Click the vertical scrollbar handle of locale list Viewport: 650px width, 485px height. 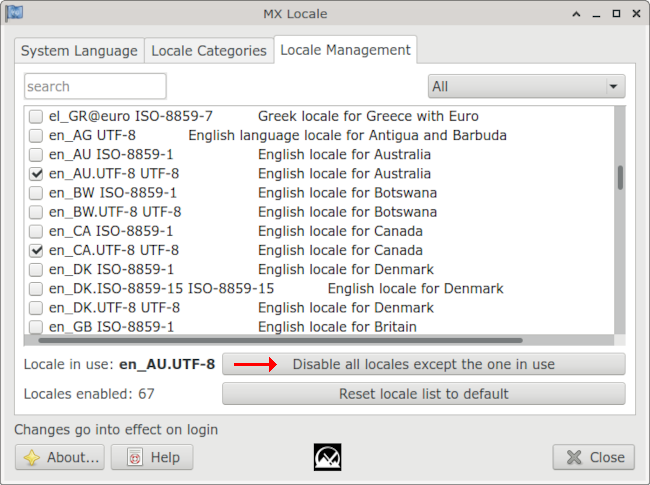620,177
